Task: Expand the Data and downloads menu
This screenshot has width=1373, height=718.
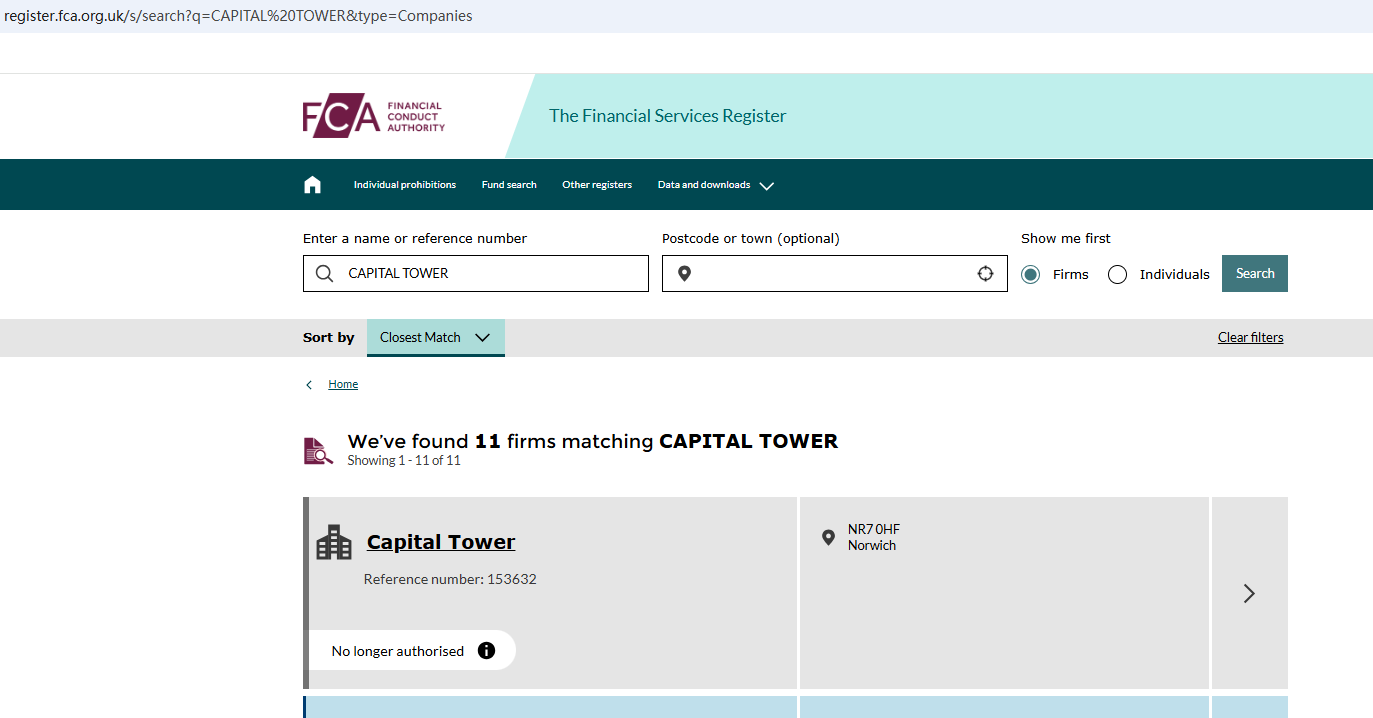Action: (x=715, y=185)
